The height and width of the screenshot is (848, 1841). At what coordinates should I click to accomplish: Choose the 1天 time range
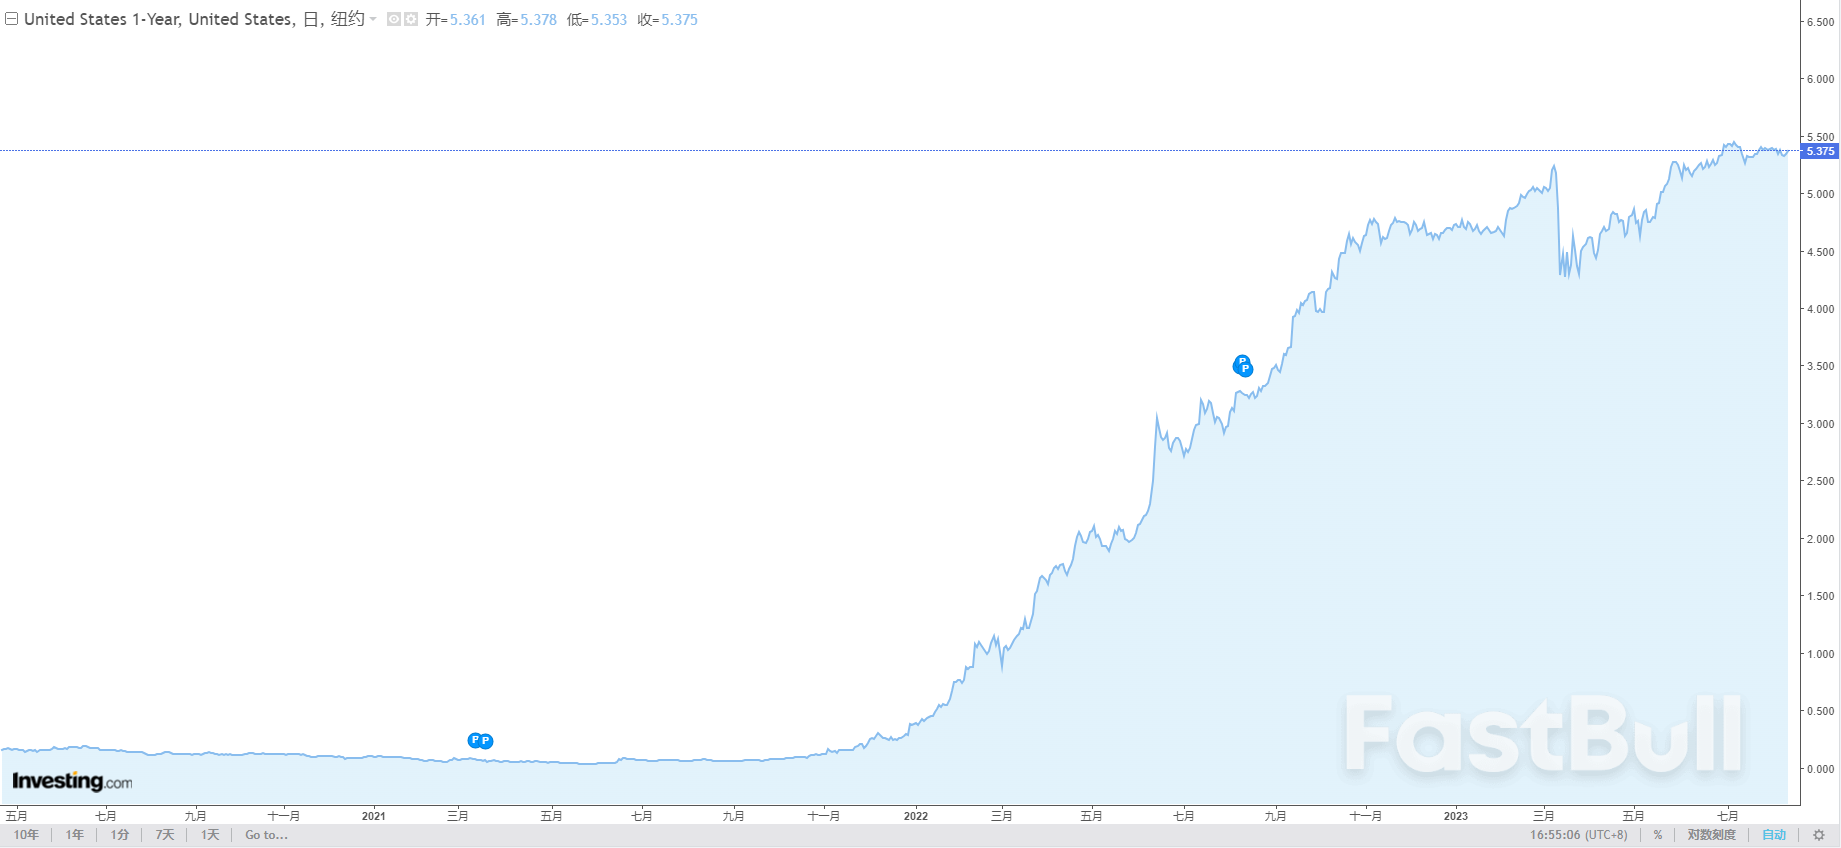click(x=210, y=835)
